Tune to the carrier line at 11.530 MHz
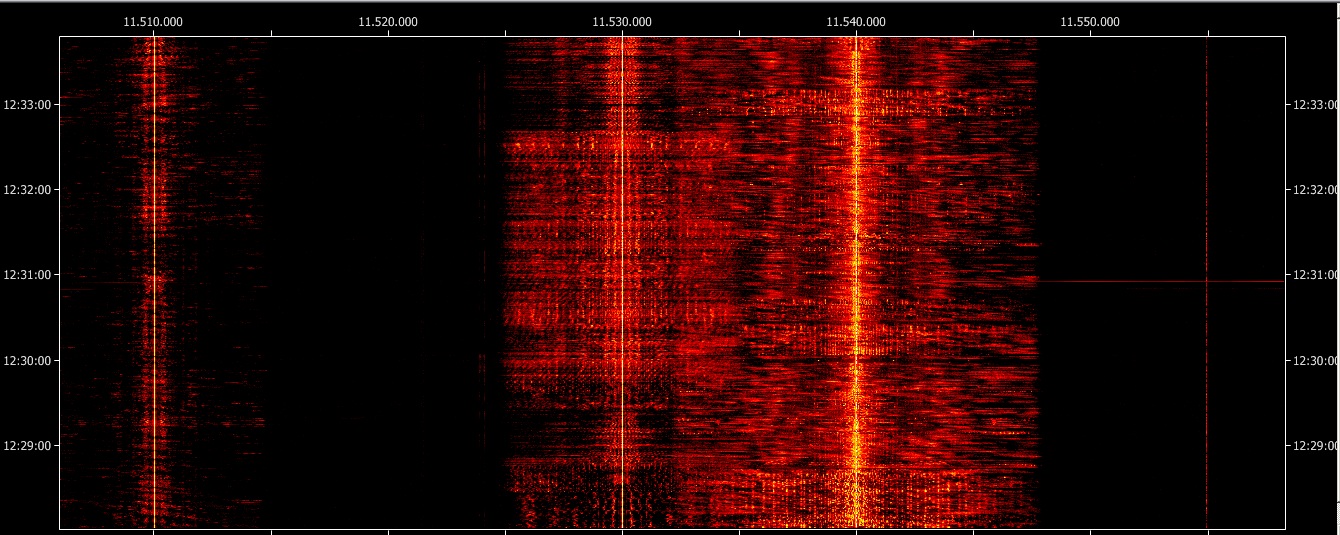 pyautogui.click(x=622, y=283)
